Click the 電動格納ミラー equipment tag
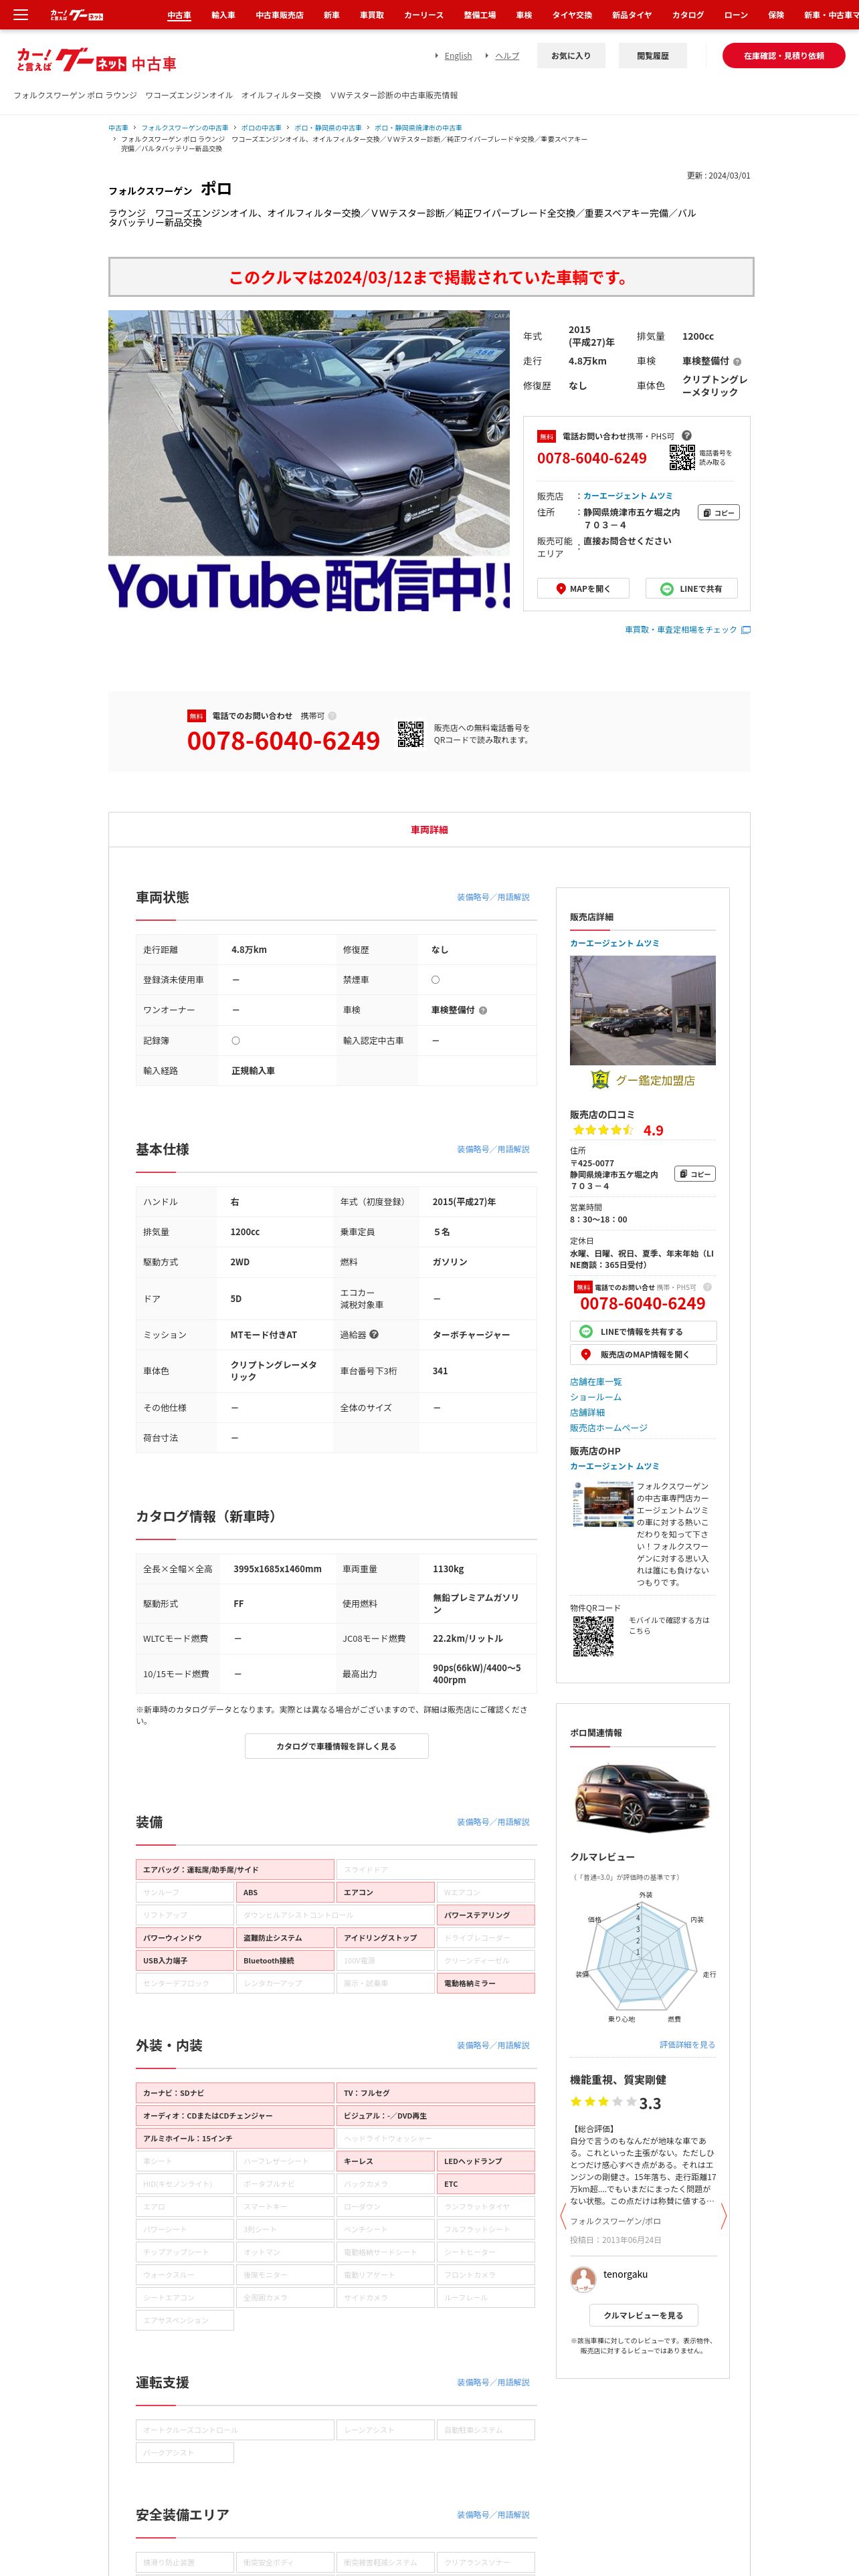Screen dimensions: 859x2576 pyautogui.click(x=485, y=1983)
